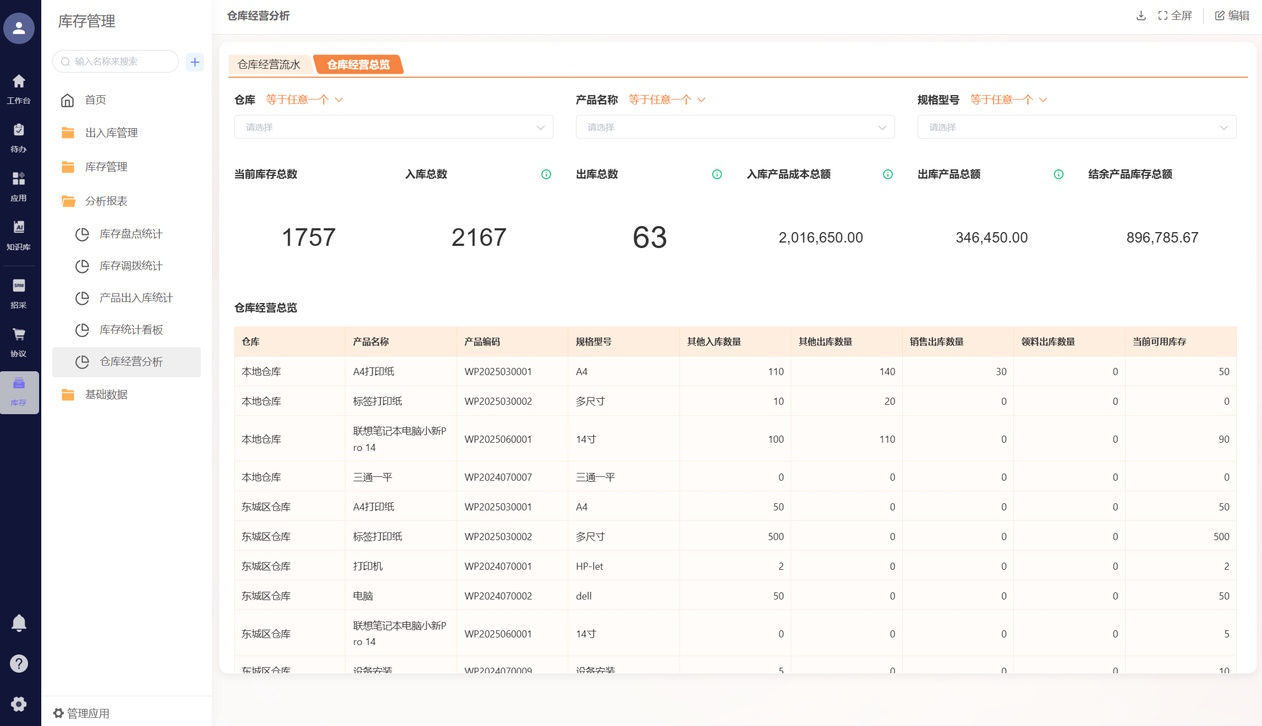Click the info icon next to 入库总数
The image size is (1262, 726).
click(x=546, y=175)
